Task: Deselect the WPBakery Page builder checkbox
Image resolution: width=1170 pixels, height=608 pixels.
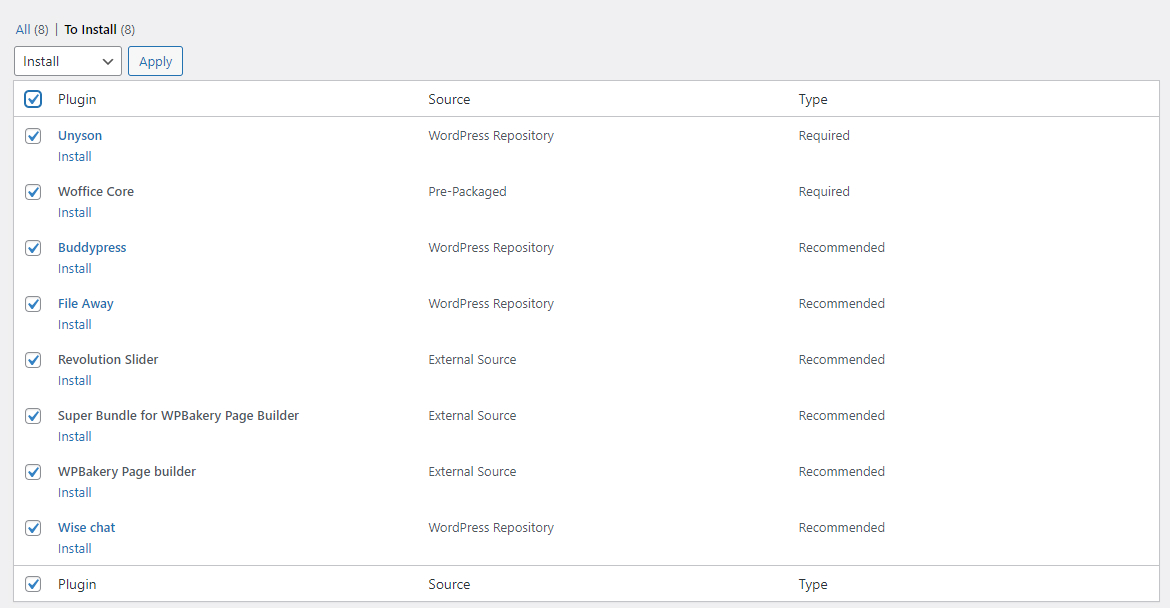Action: click(x=33, y=472)
